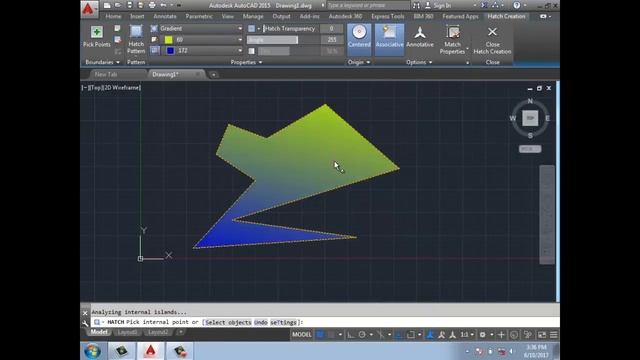Expand the Origin panel

point(359,62)
